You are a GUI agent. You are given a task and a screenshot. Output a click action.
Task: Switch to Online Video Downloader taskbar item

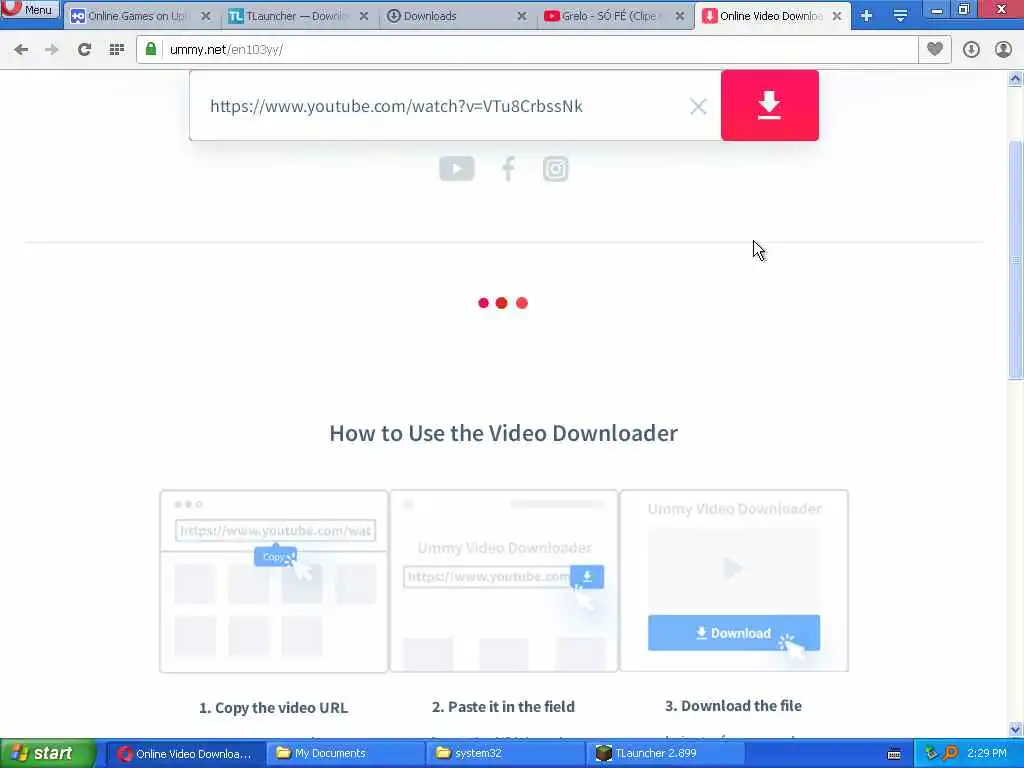click(185, 754)
